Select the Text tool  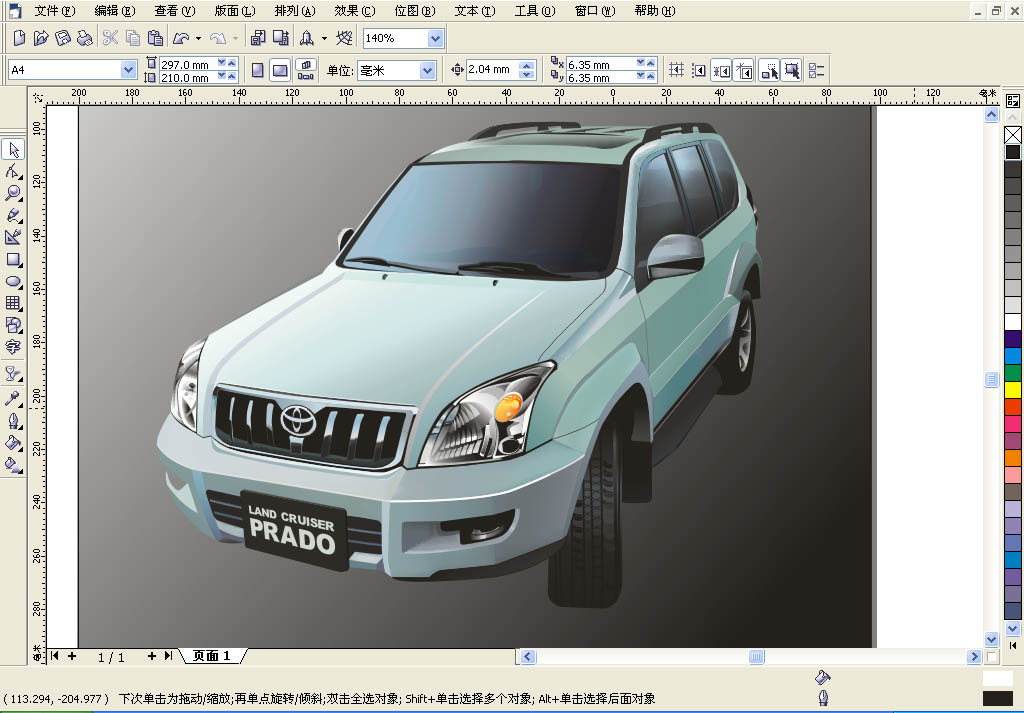[x=14, y=347]
